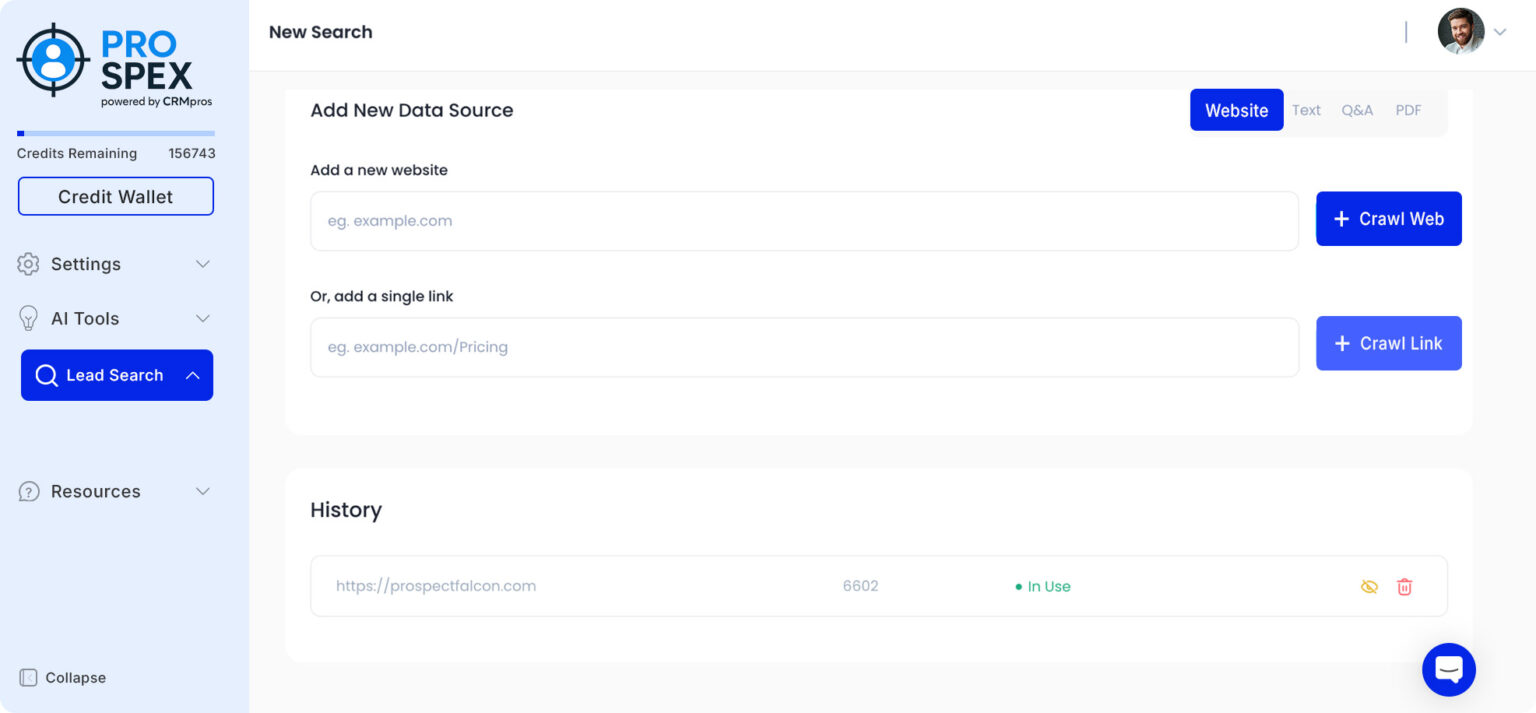Click the 6602 count value
The width and height of the screenshot is (1536, 713).
[860, 586]
